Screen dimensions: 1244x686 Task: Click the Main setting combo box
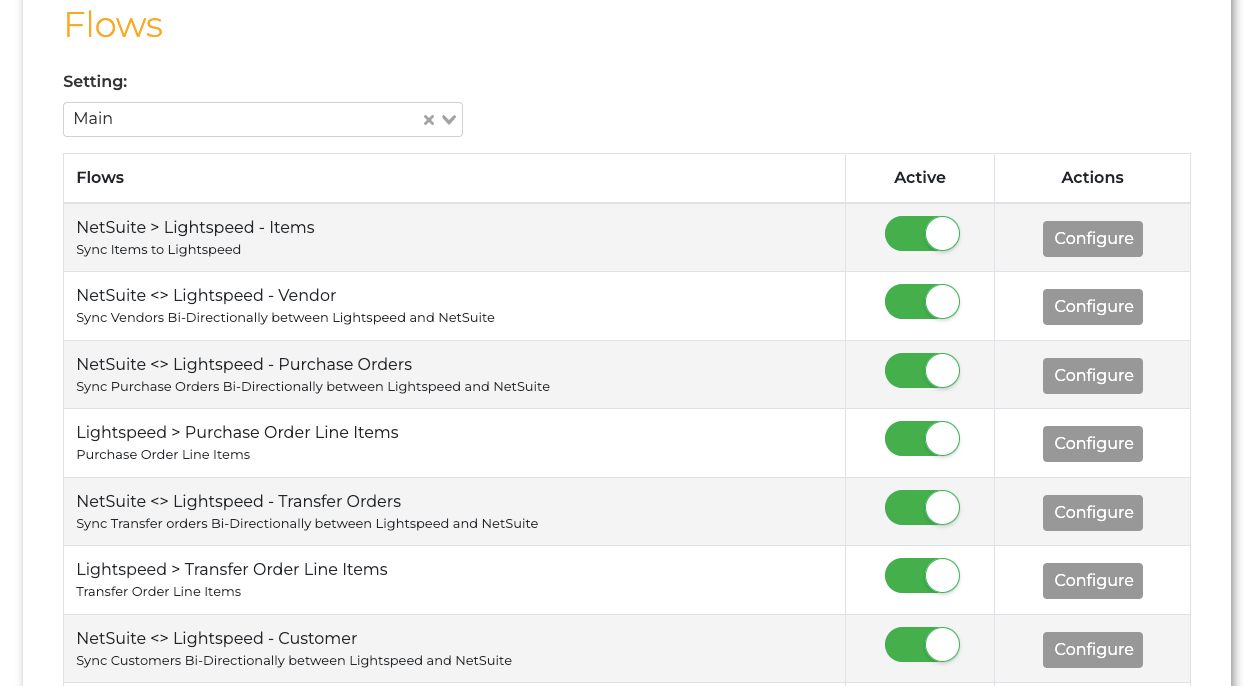[x=240, y=119]
